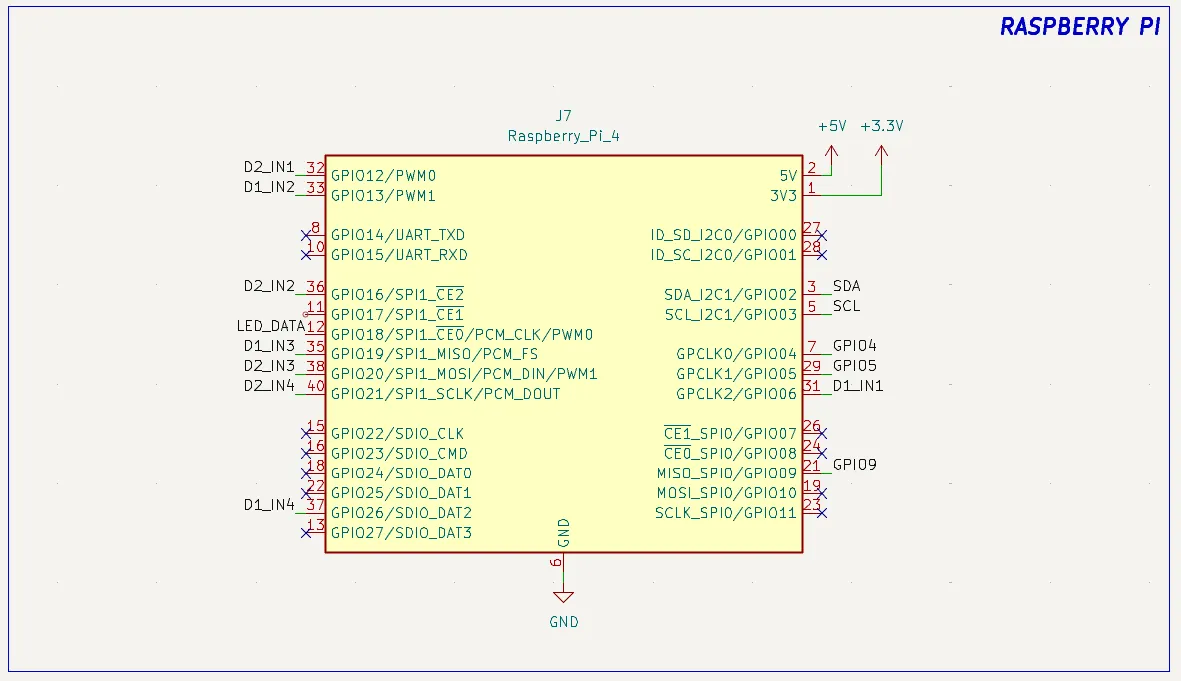Click the ID_SD_I2C0/GPIO00 pin name
Image resolution: width=1181 pixels, height=681 pixels.
tap(723, 235)
